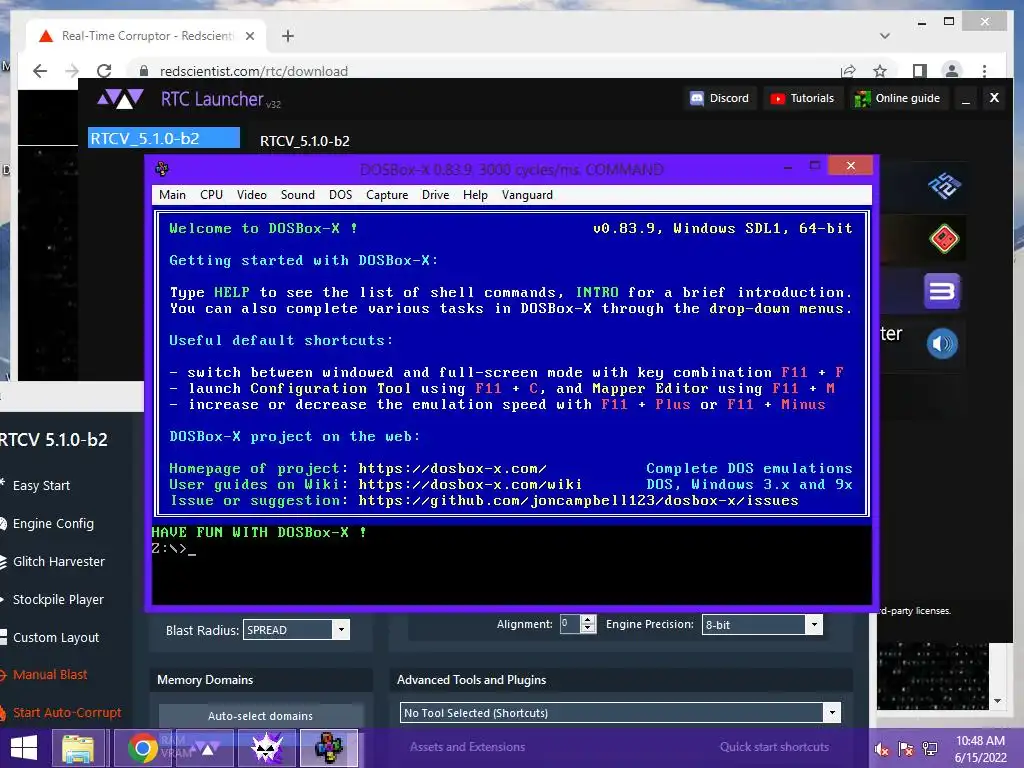
Task: Open the taskbar clock showing 10:48 AM
Action: click(980, 749)
